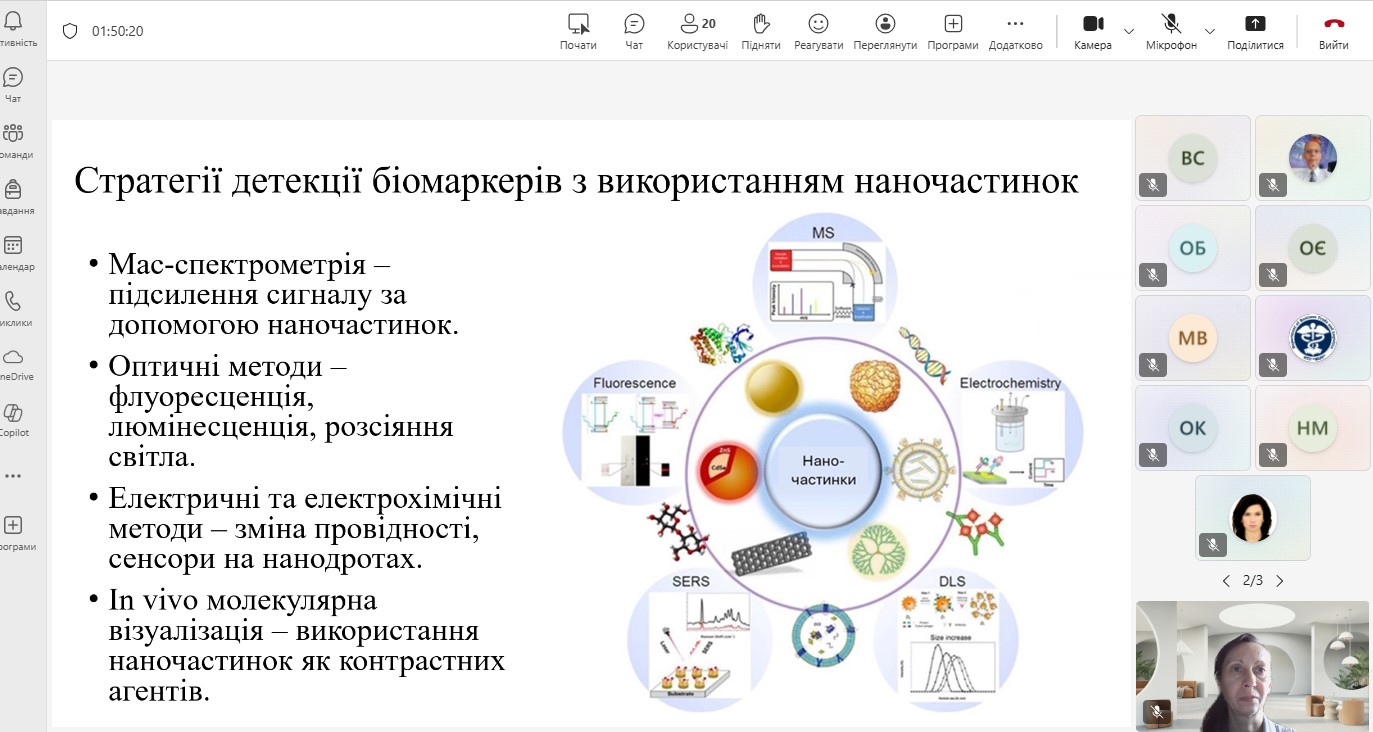Image resolution: width=1373 pixels, height=732 pixels.
Task: Open Виклики in the left sidebar
Action: (x=14, y=308)
